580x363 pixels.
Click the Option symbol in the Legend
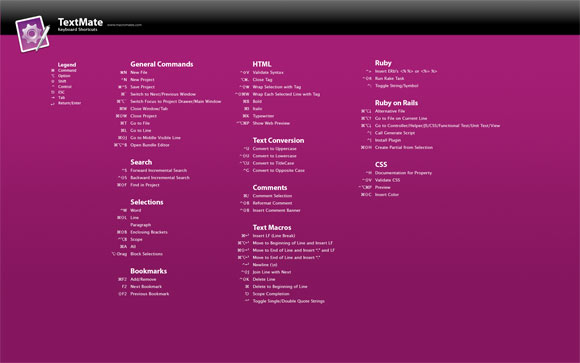[53, 76]
